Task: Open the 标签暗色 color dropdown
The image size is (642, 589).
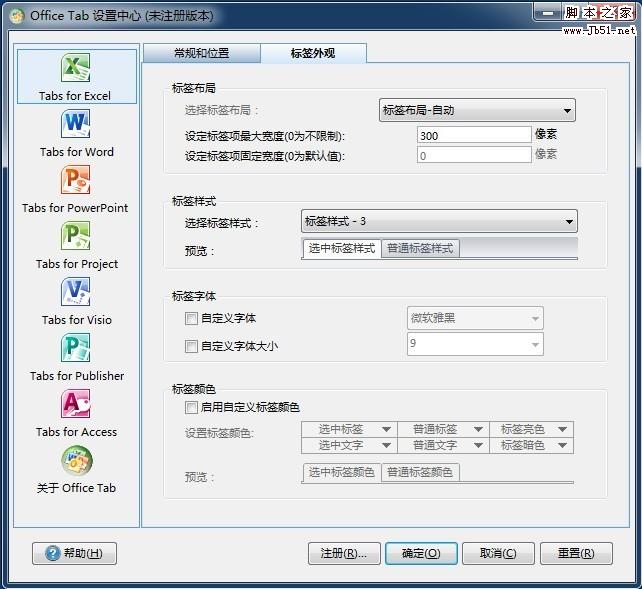Action: coord(531,445)
